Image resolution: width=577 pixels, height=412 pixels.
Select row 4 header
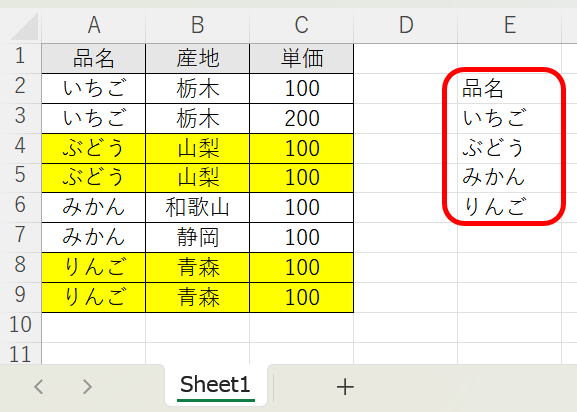pos(21,148)
